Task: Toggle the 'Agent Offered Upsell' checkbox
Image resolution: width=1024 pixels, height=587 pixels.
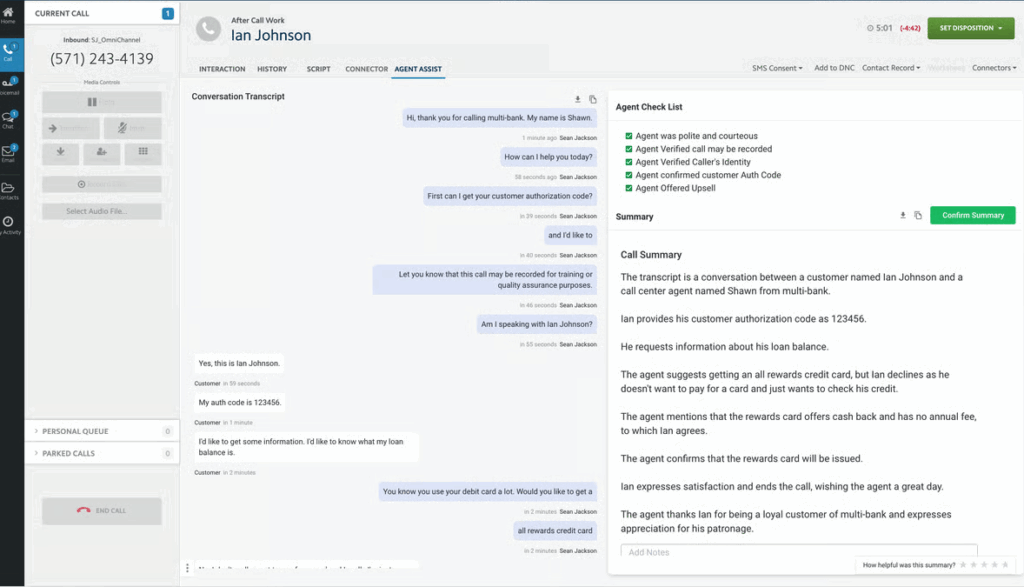Action: (628, 188)
